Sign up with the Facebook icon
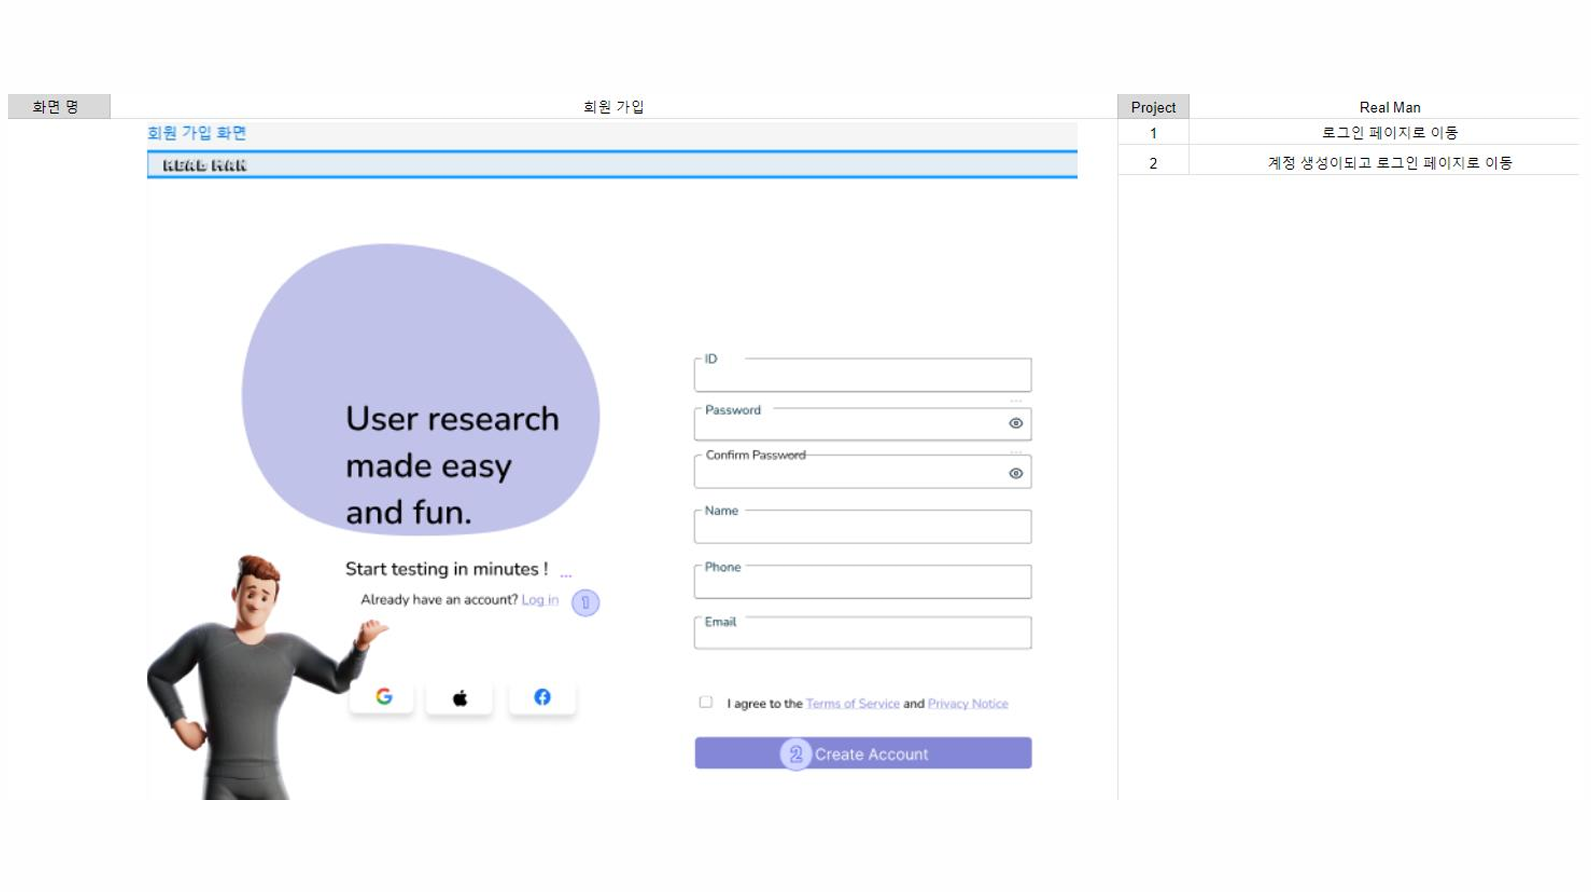This screenshot has width=1591, height=892. (x=542, y=697)
